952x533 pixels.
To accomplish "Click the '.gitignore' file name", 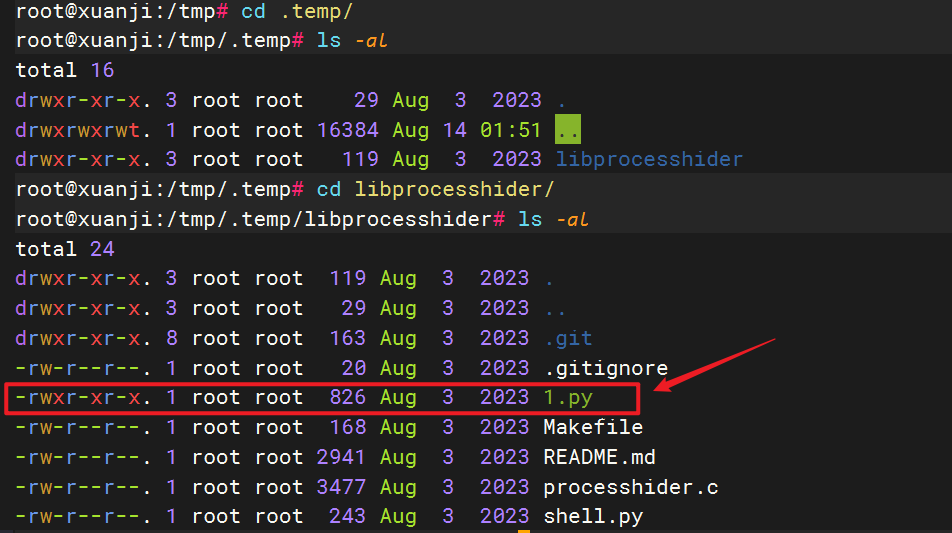I will [605, 368].
